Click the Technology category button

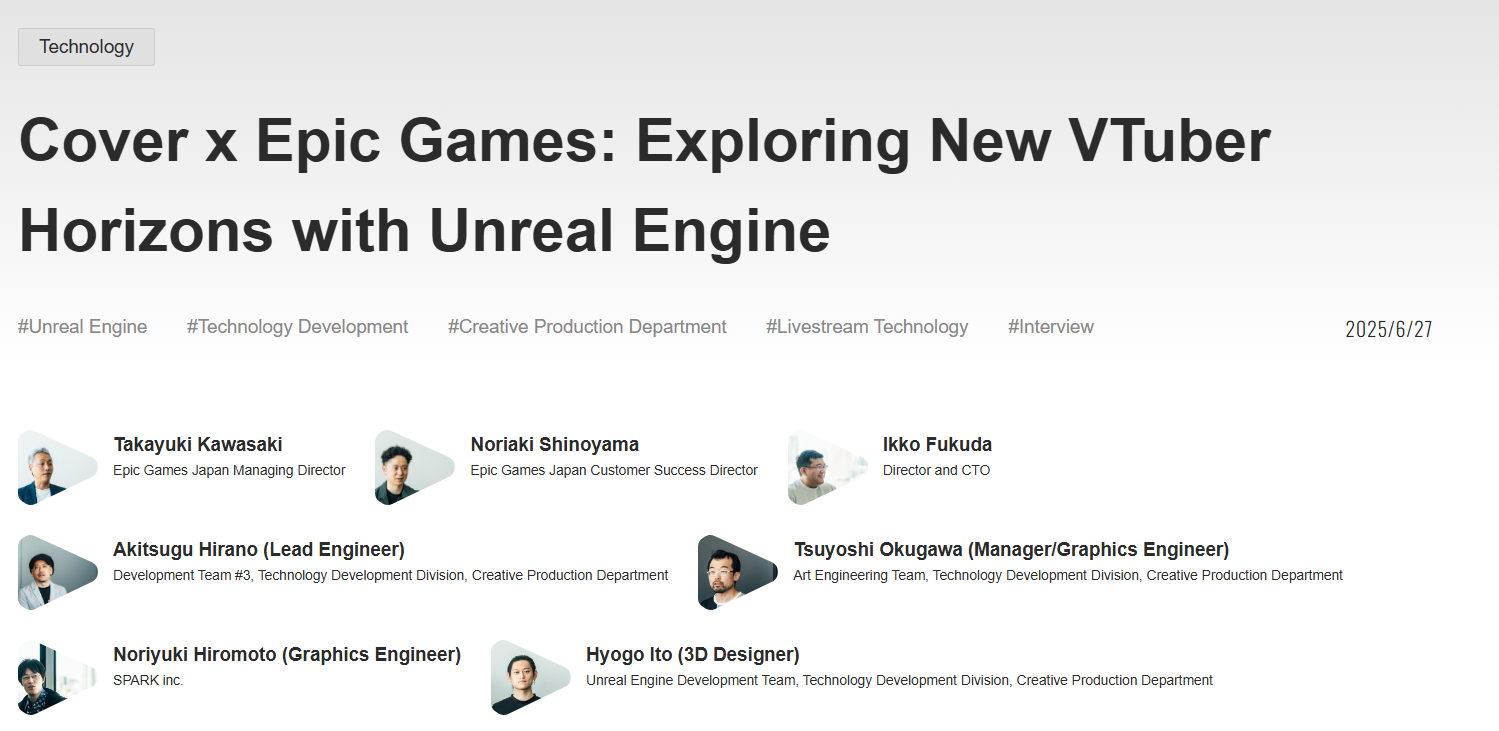(86, 47)
